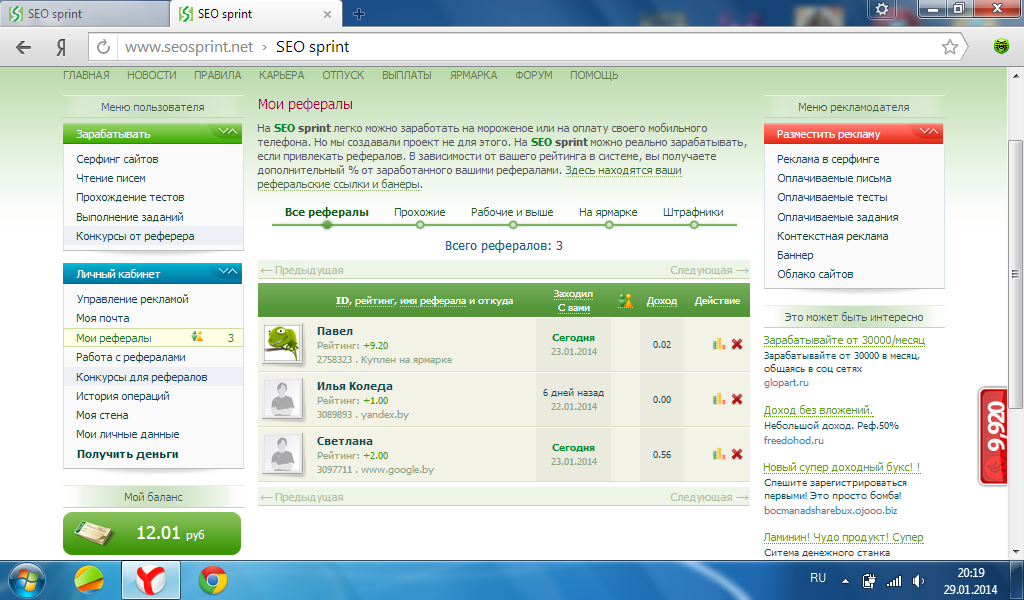This screenshot has height=600, width=1024.
Task: Click the network signal tray icon
Action: point(893,580)
